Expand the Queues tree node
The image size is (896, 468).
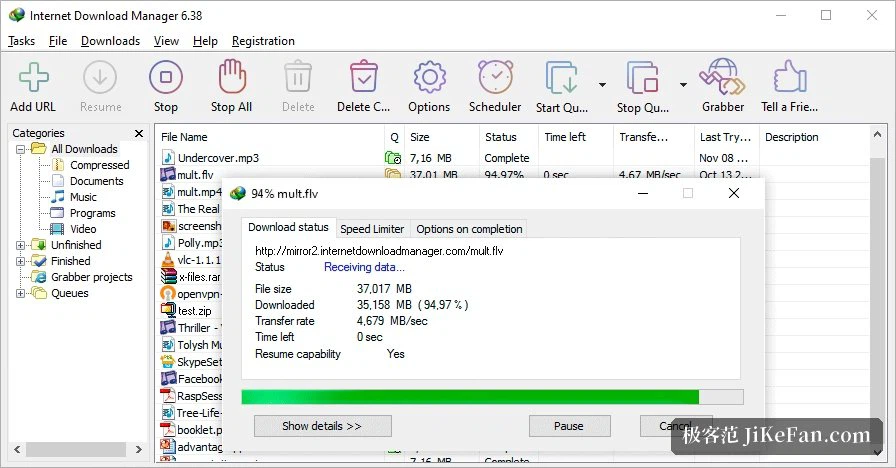(21, 293)
